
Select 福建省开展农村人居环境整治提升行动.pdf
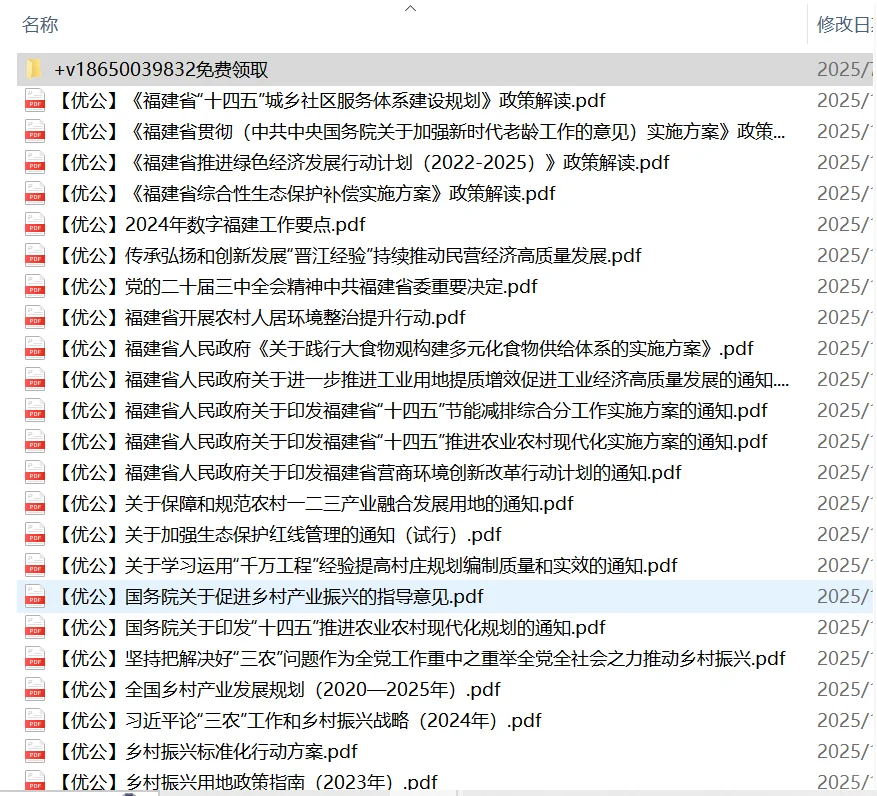click(262, 318)
